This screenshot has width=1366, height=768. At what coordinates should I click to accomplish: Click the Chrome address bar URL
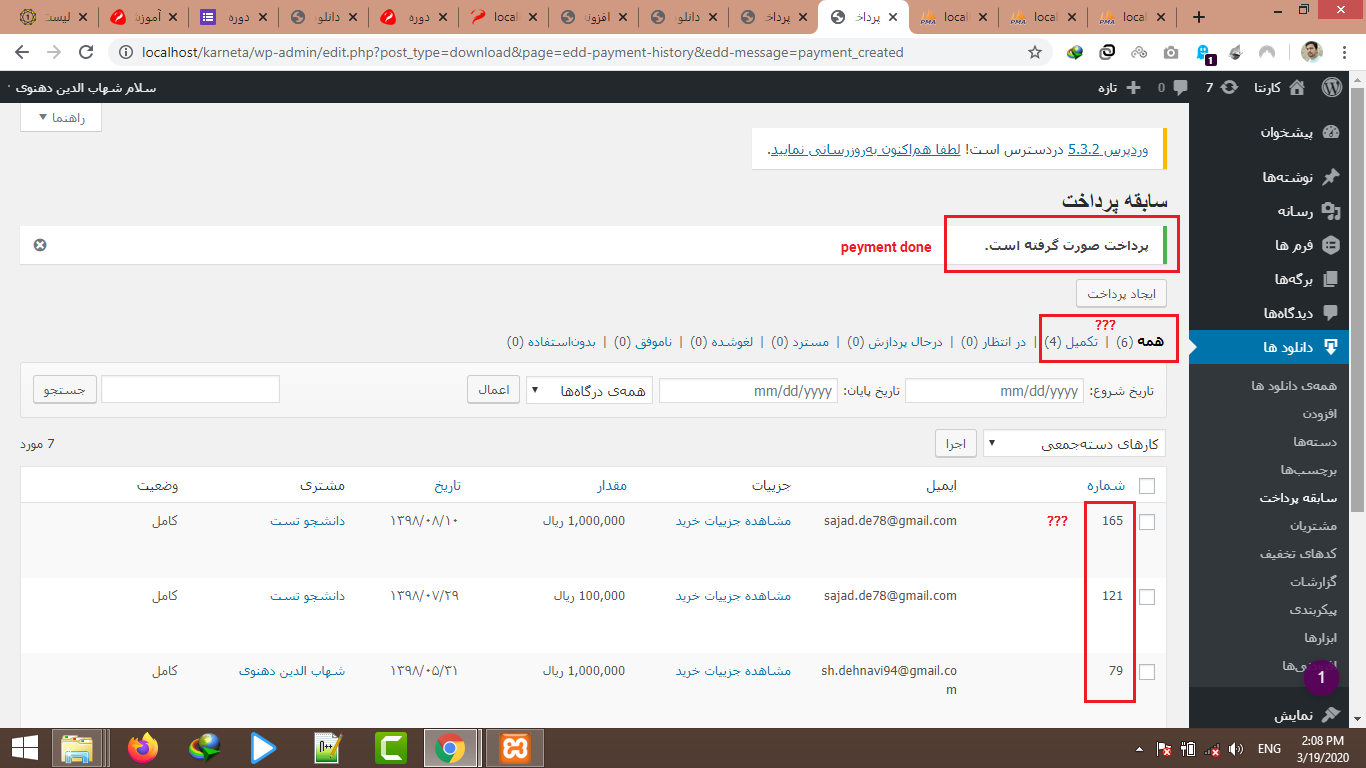point(525,52)
